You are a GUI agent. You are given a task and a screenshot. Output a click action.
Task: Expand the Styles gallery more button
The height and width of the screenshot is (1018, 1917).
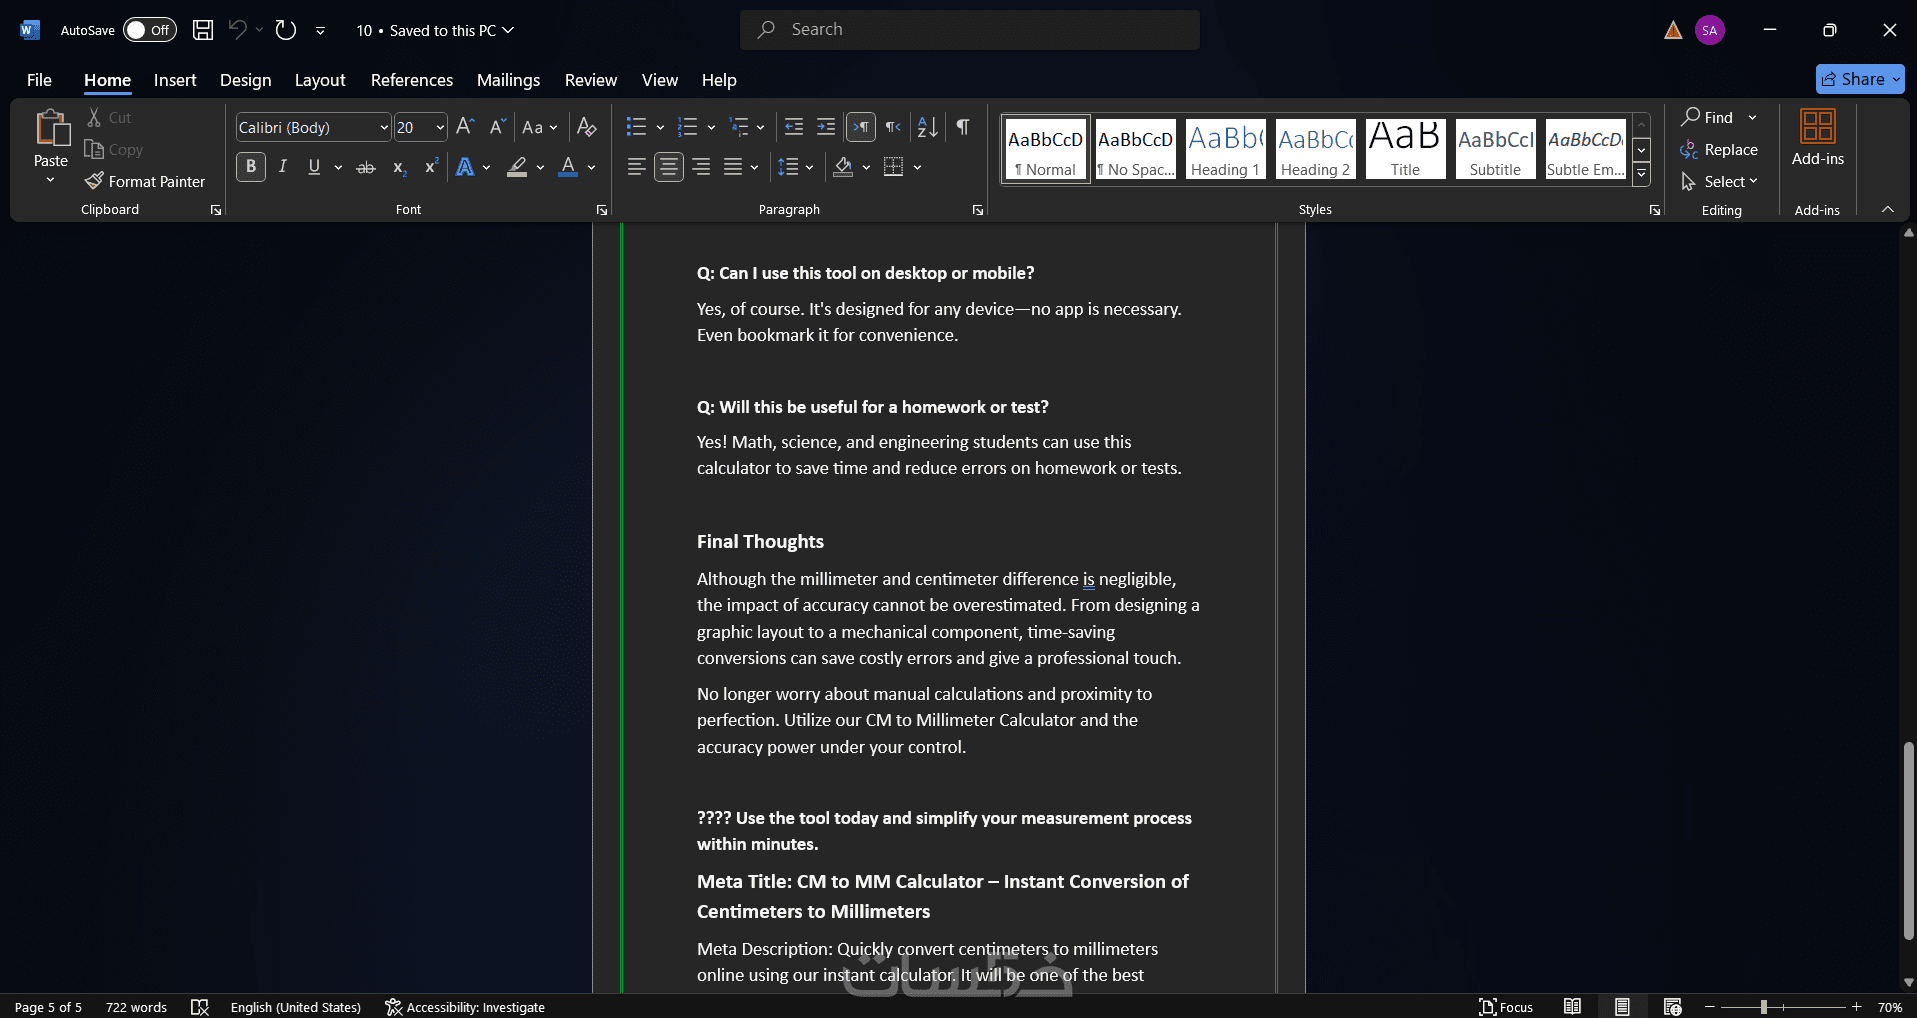[x=1641, y=174]
